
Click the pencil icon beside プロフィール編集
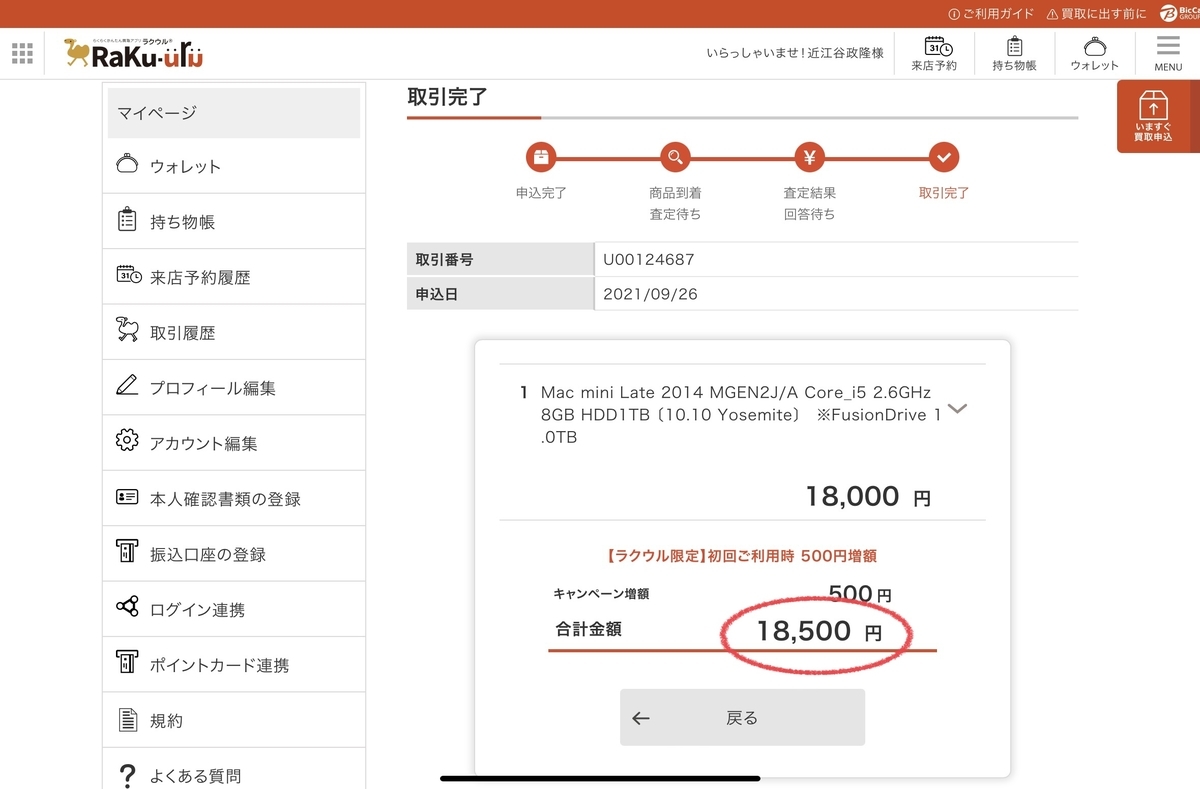127,386
